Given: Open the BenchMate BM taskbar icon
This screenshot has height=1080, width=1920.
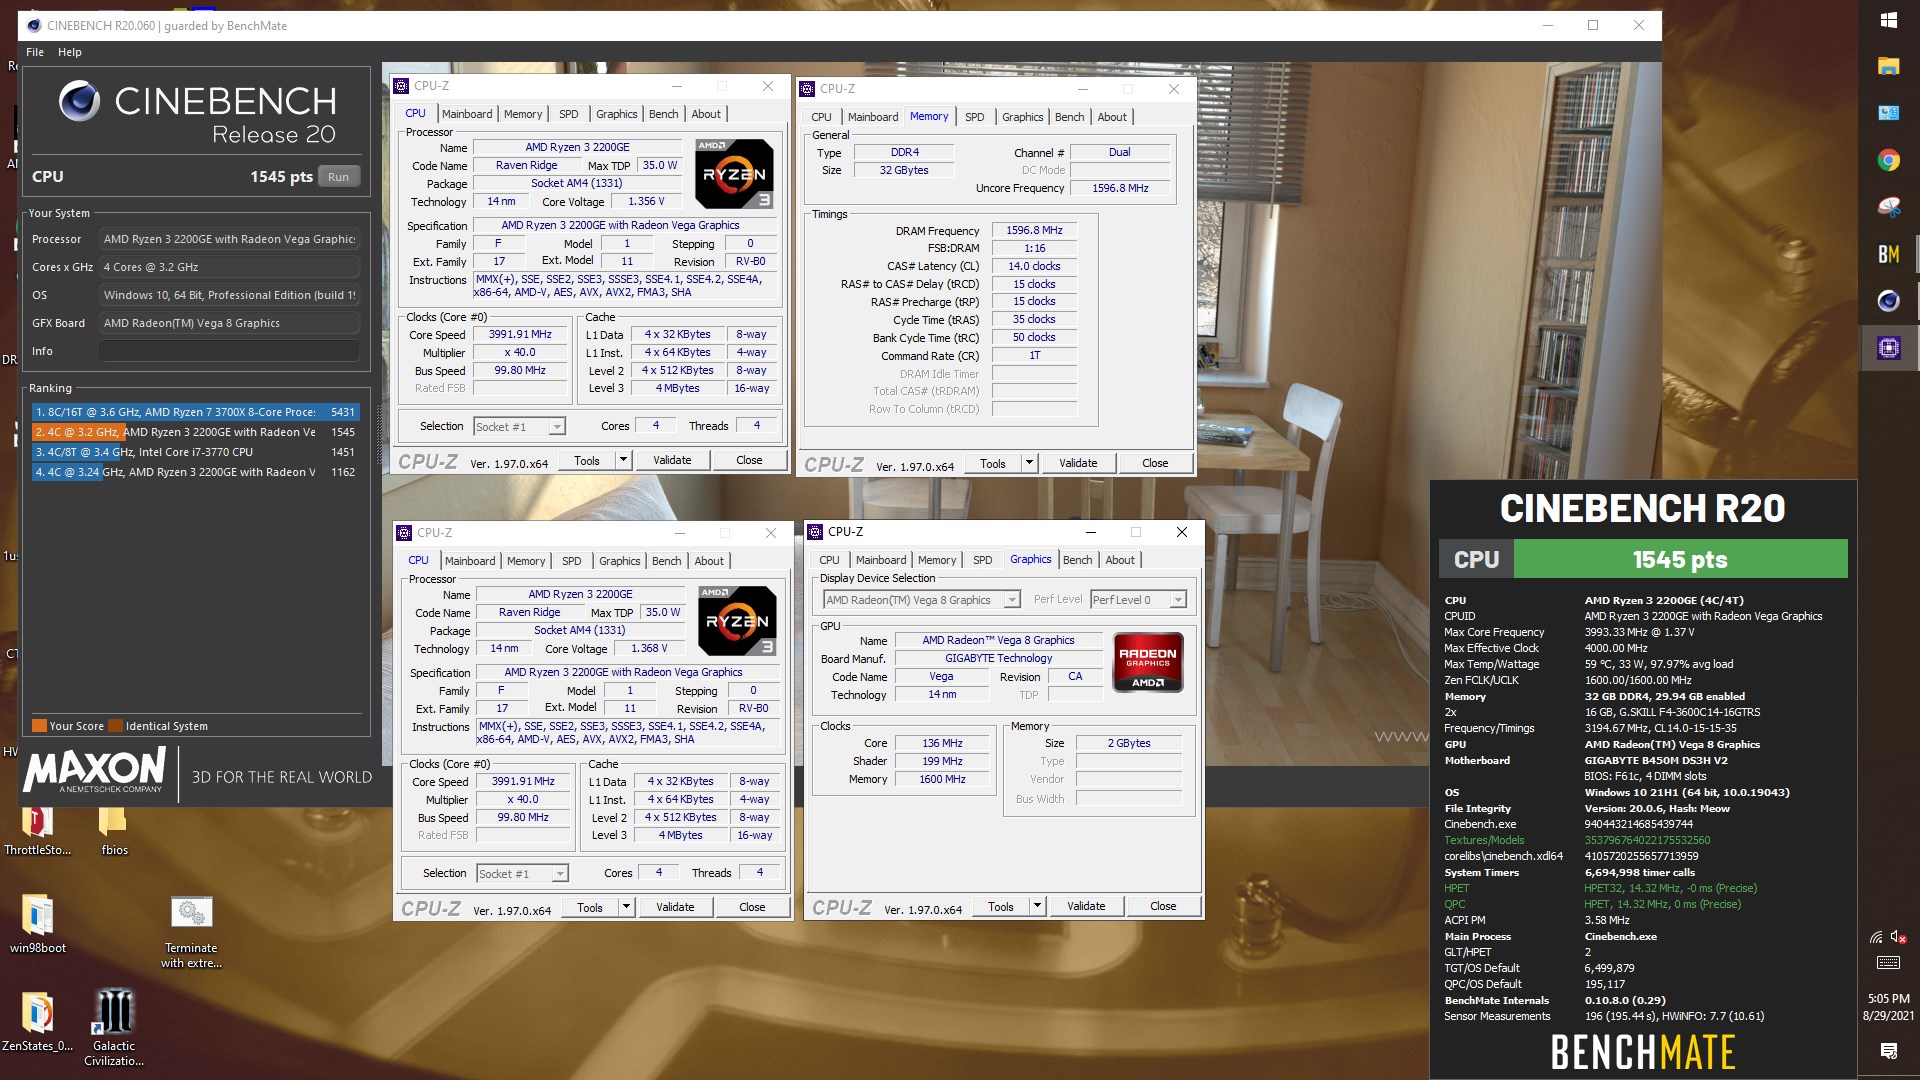Looking at the screenshot, I should (x=1888, y=254).
